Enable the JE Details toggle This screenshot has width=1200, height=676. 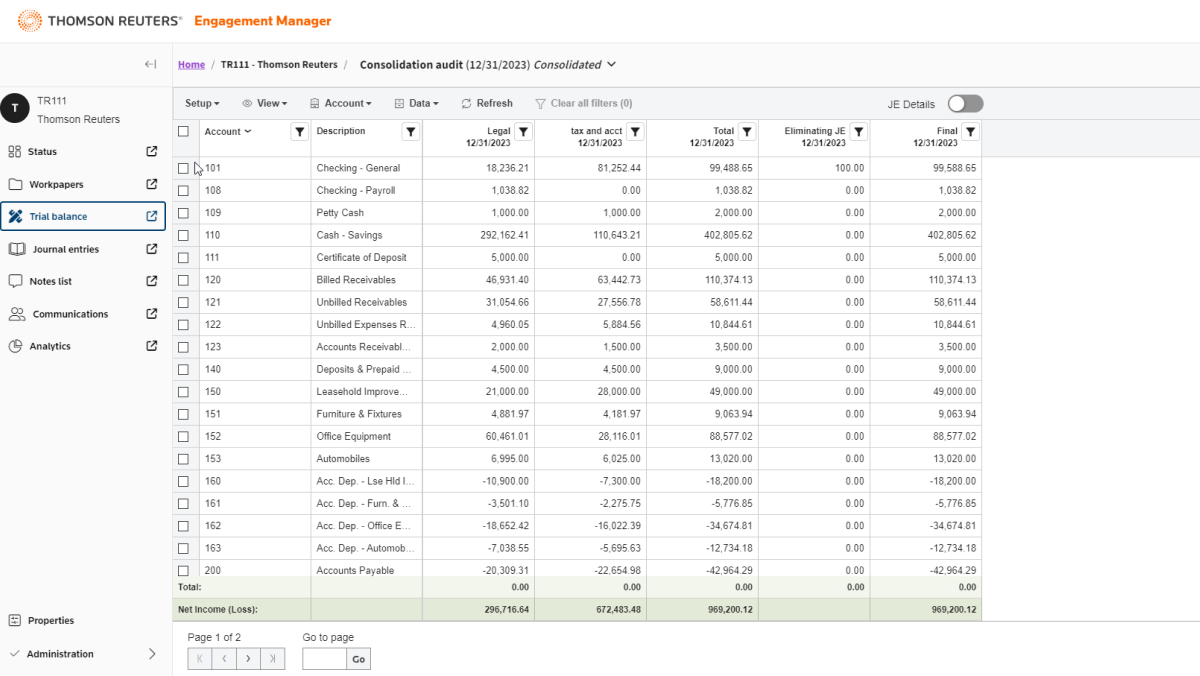[964, 103]
